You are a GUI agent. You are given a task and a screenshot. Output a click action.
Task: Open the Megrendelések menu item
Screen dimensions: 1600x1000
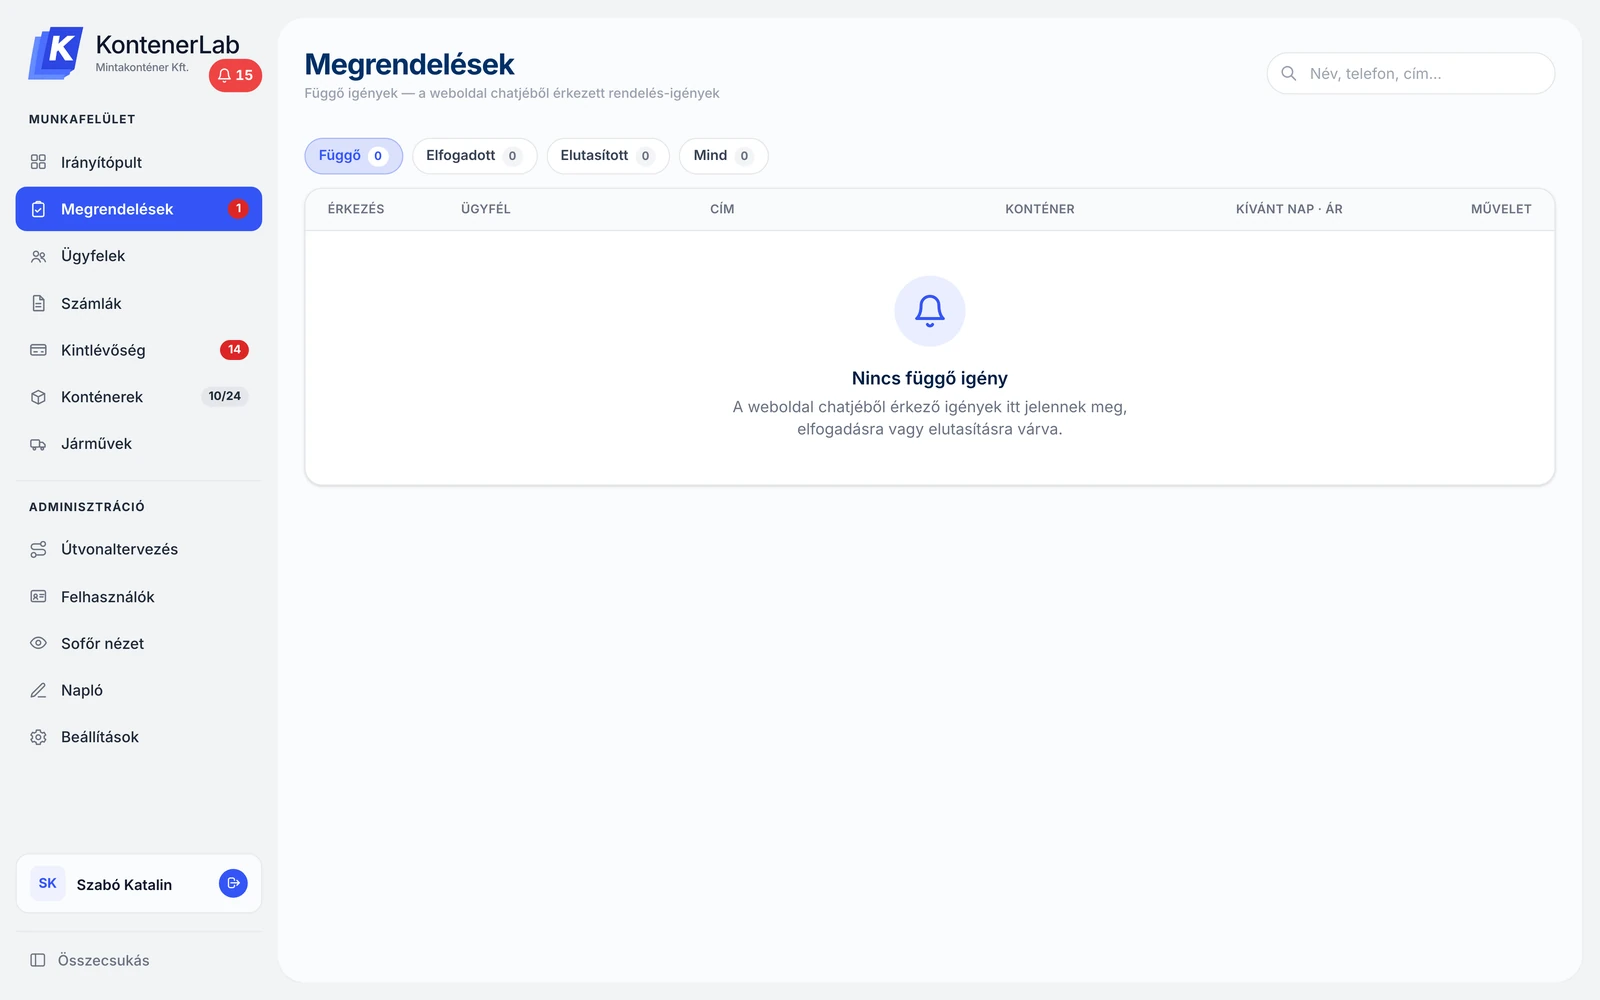click(x=139, y=209)
